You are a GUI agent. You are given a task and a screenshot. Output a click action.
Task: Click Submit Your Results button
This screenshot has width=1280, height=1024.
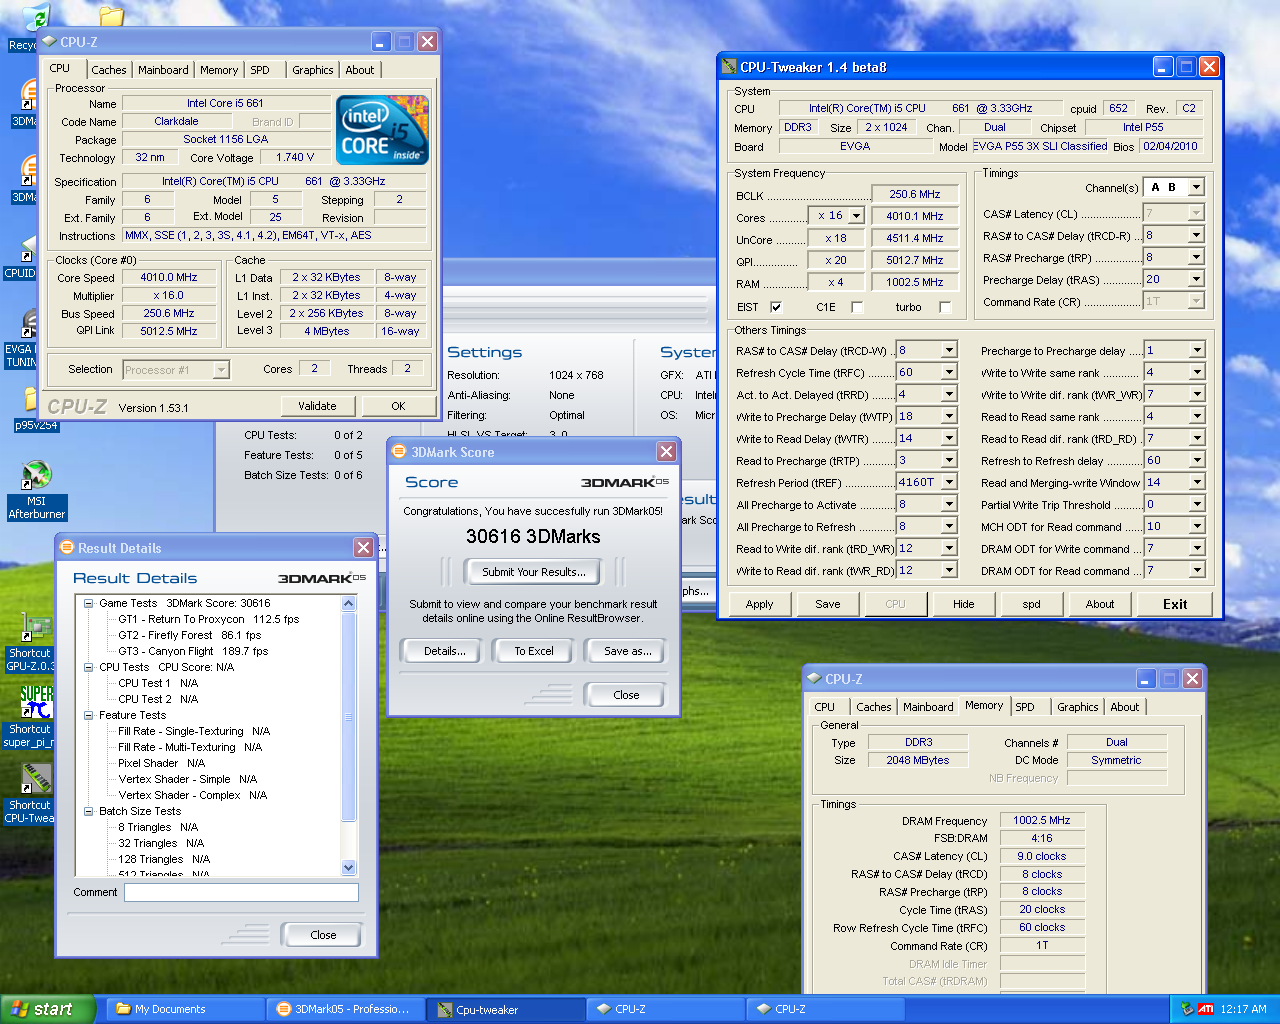coord(534,572)
